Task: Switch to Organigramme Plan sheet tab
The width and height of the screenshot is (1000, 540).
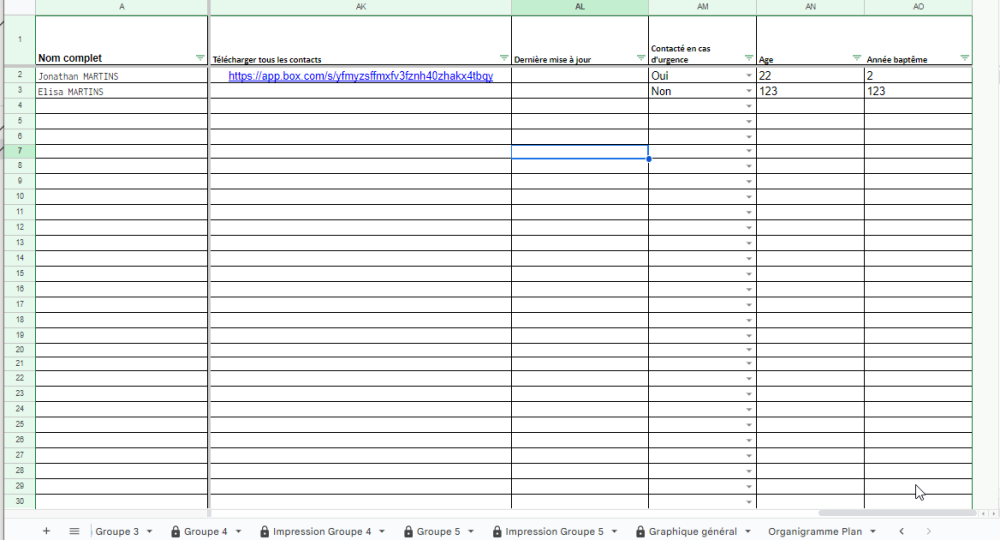Action: (x=814, y=531)
